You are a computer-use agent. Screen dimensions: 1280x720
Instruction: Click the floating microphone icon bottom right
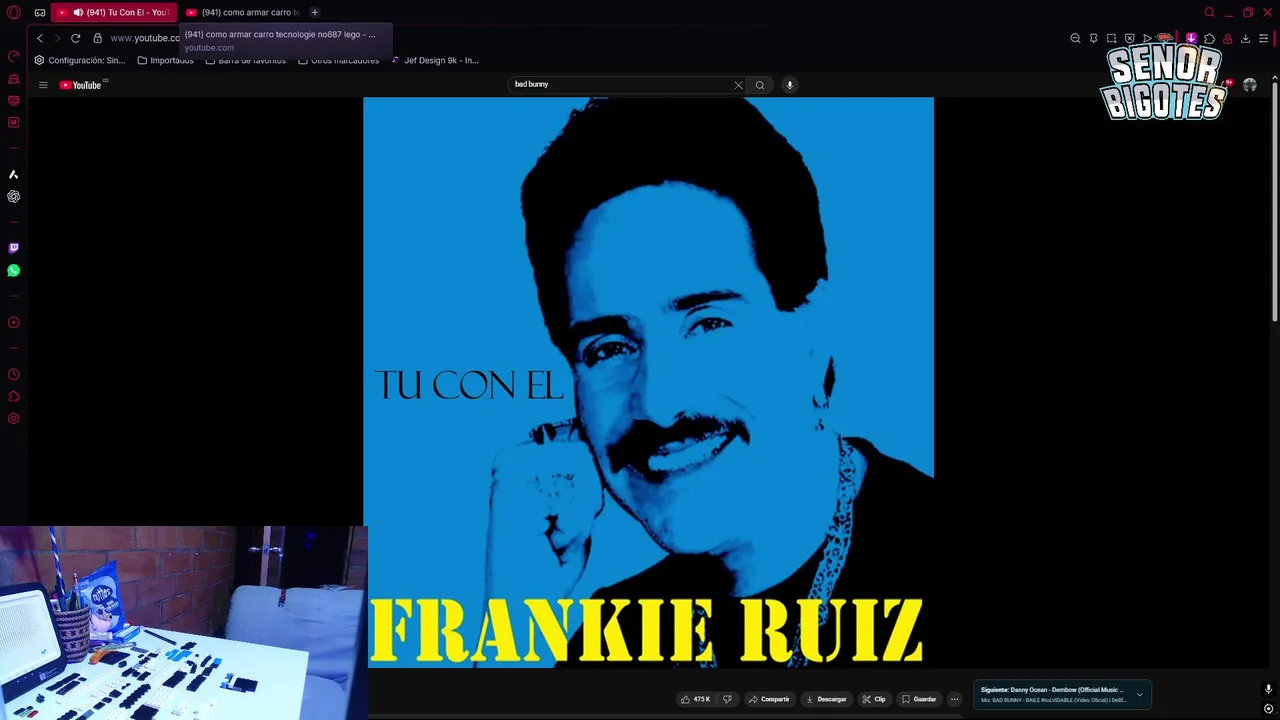click(1268, 689)
